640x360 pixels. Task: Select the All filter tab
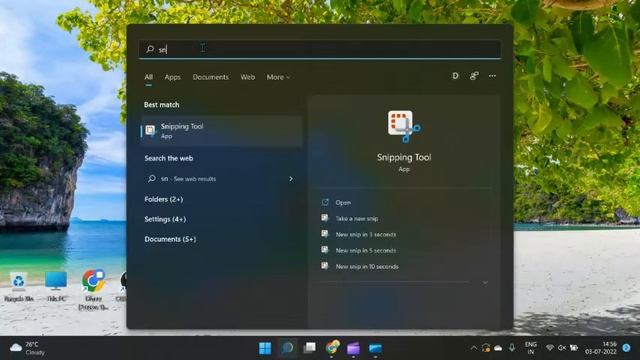pyautogui.click(x=149, y=77)
